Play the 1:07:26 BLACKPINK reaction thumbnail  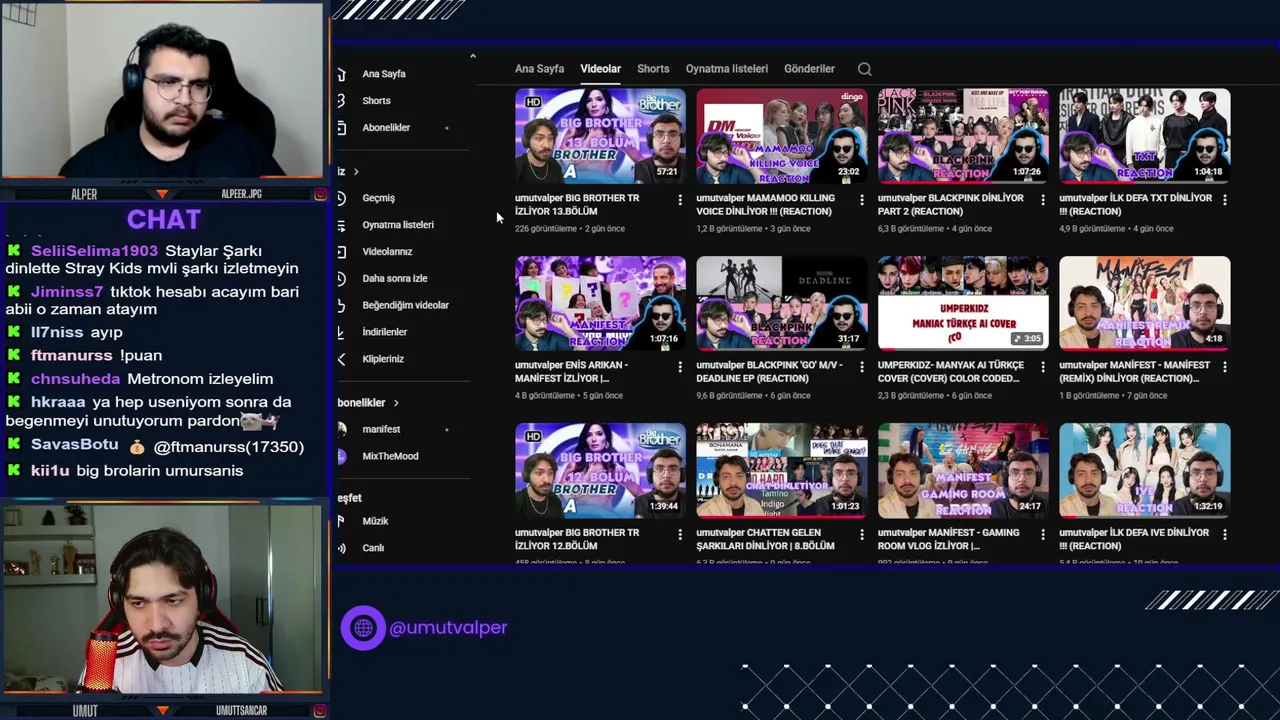[x=963, y=136]
